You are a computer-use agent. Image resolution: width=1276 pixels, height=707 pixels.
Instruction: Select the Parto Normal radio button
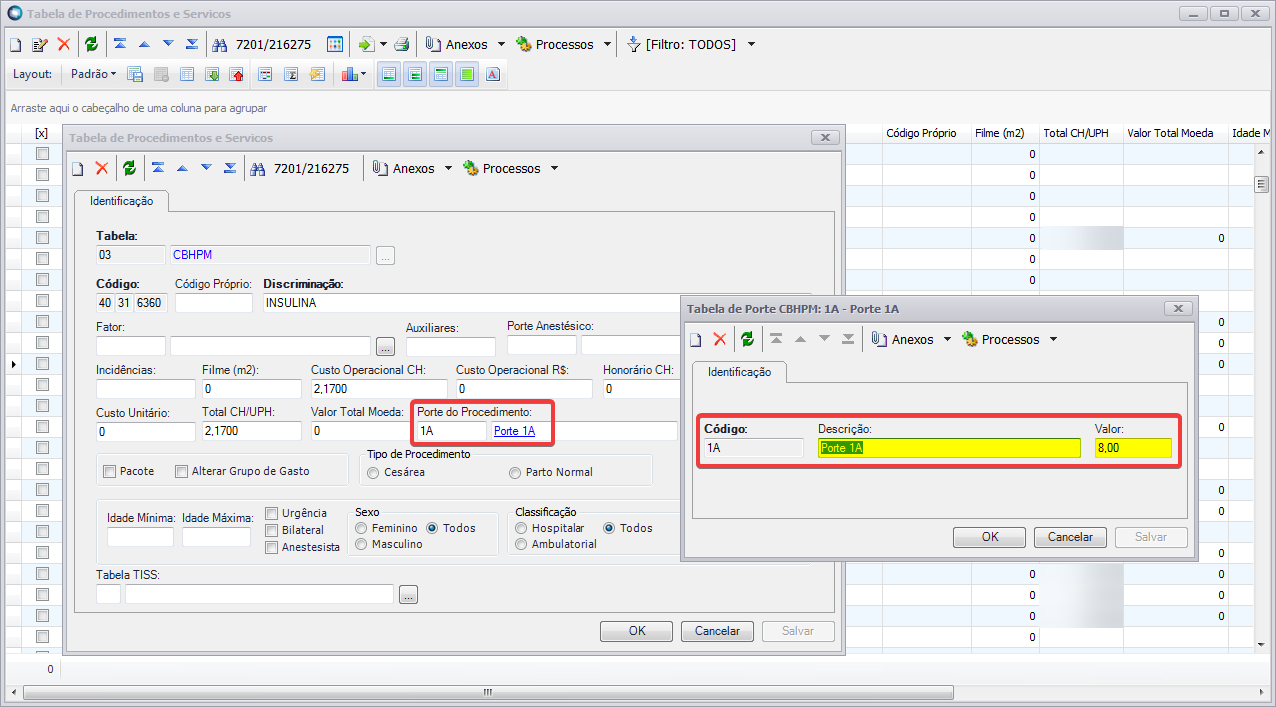[x=515, y=472]
